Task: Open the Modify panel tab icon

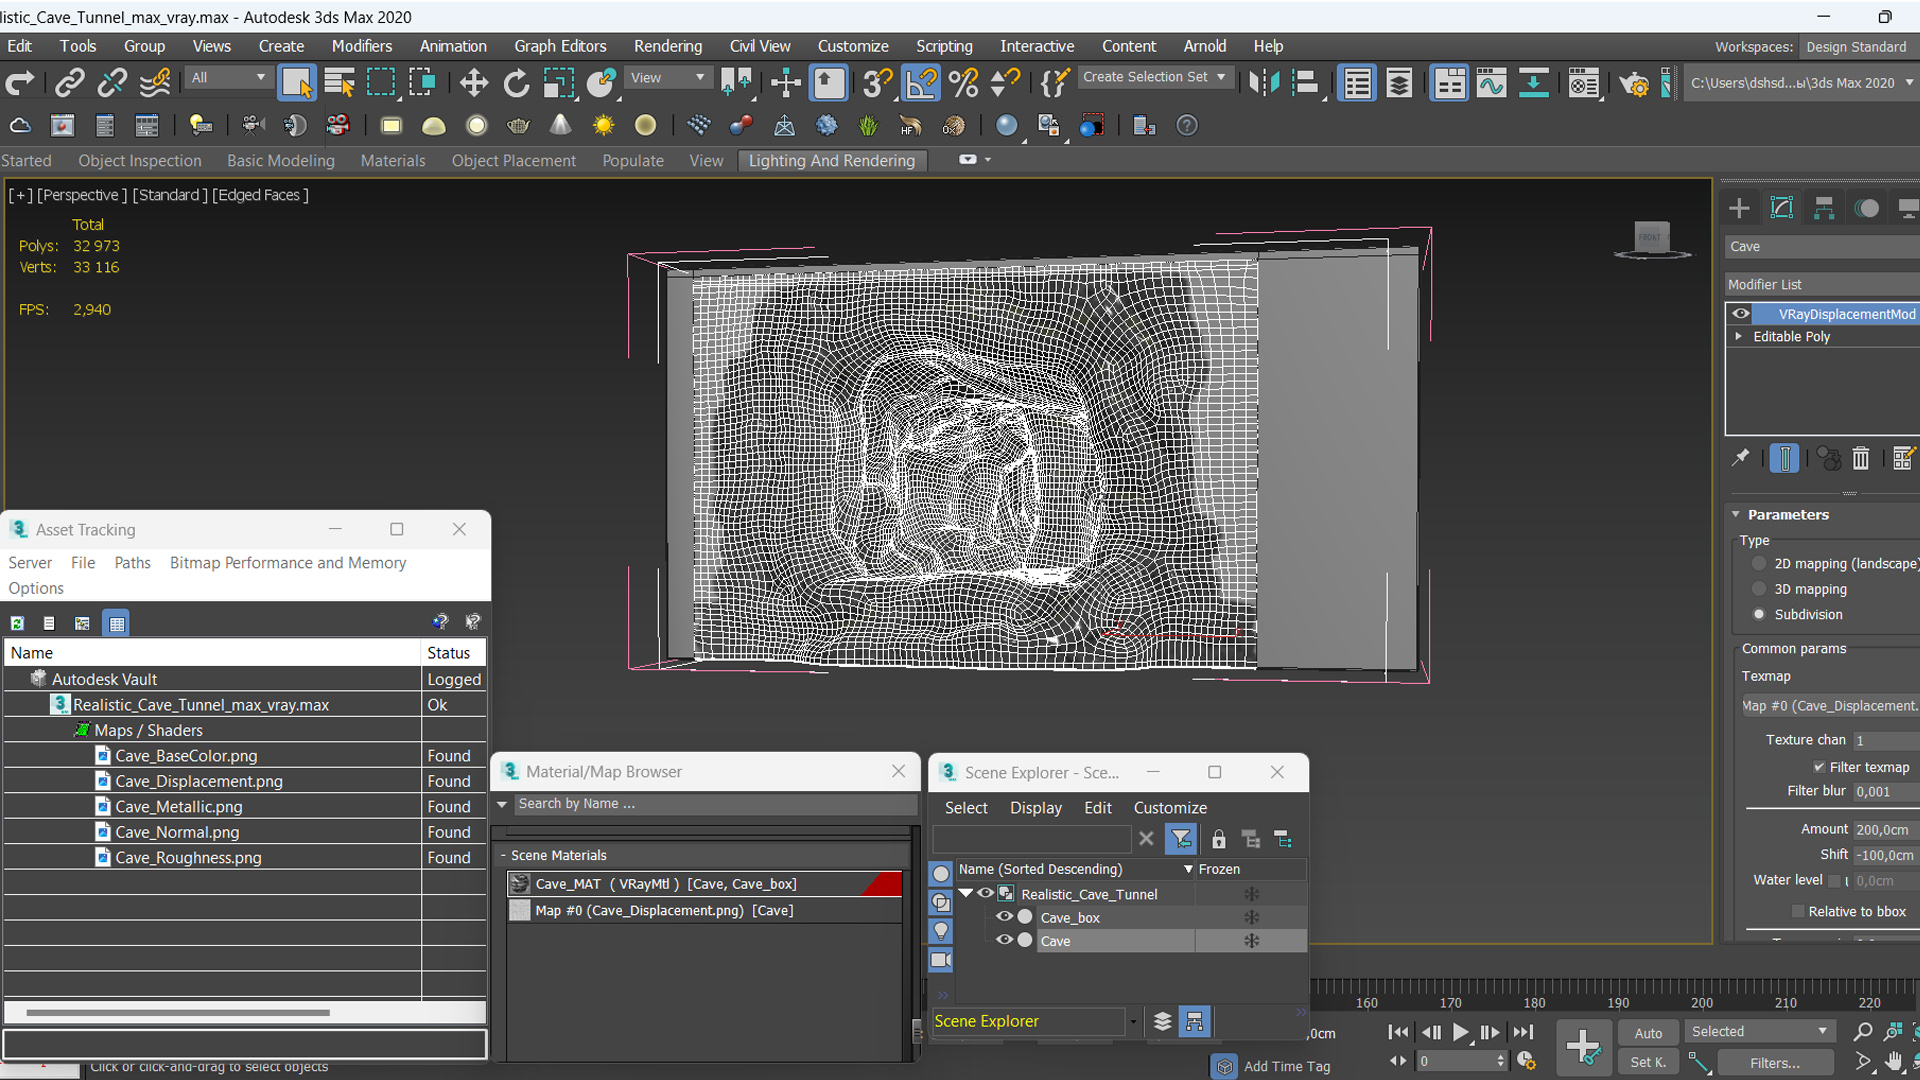Action: pyautogui.click(x=1782, y=207)
